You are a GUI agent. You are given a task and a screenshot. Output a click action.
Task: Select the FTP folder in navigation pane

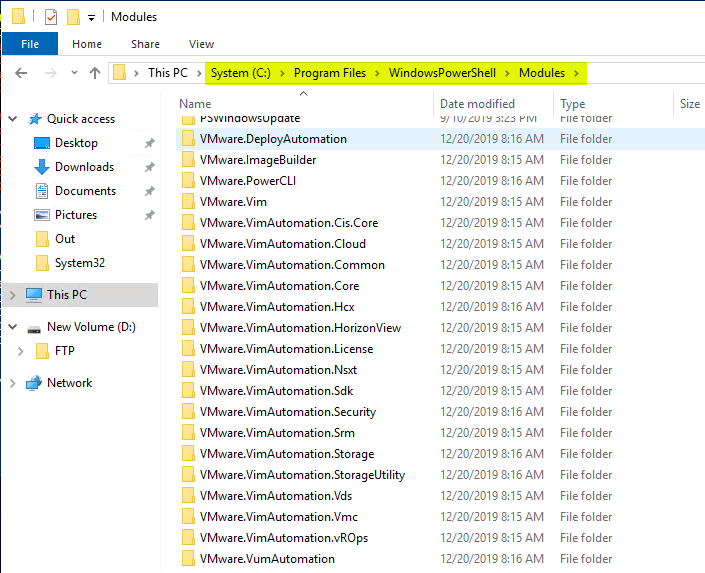tap(64, 350)
